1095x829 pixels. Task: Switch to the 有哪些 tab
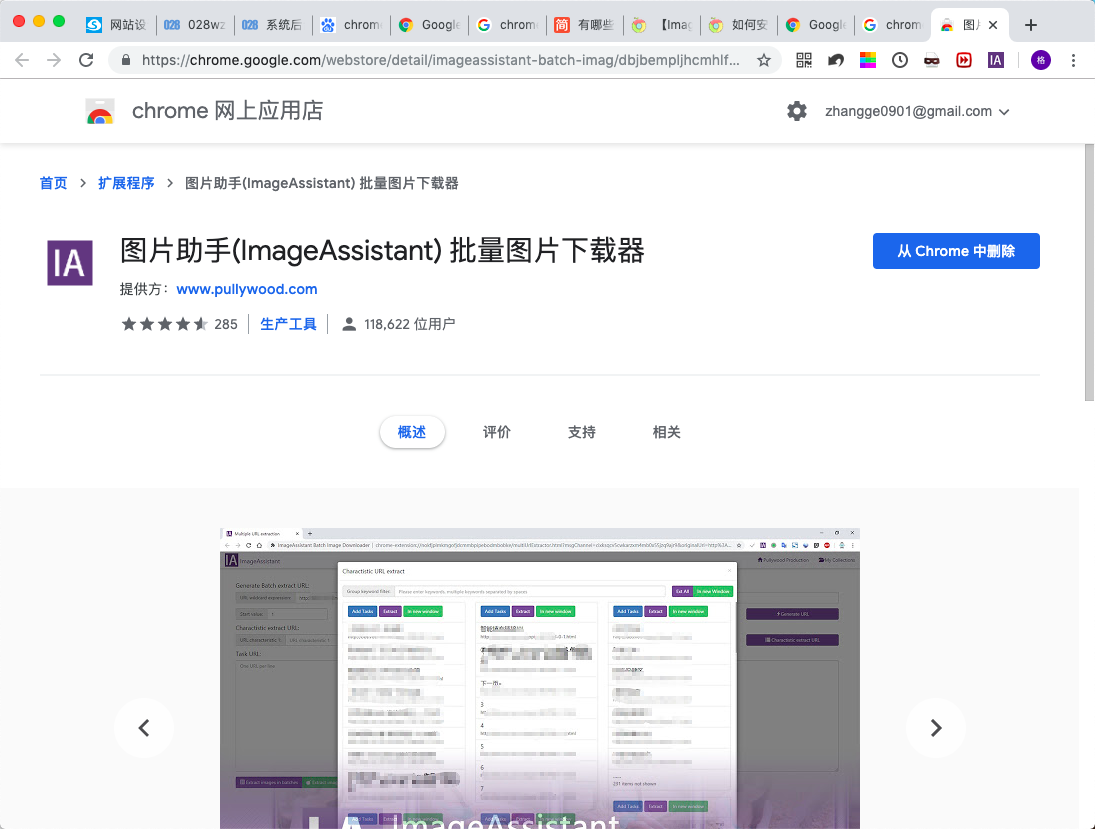[x=585, y=25]
